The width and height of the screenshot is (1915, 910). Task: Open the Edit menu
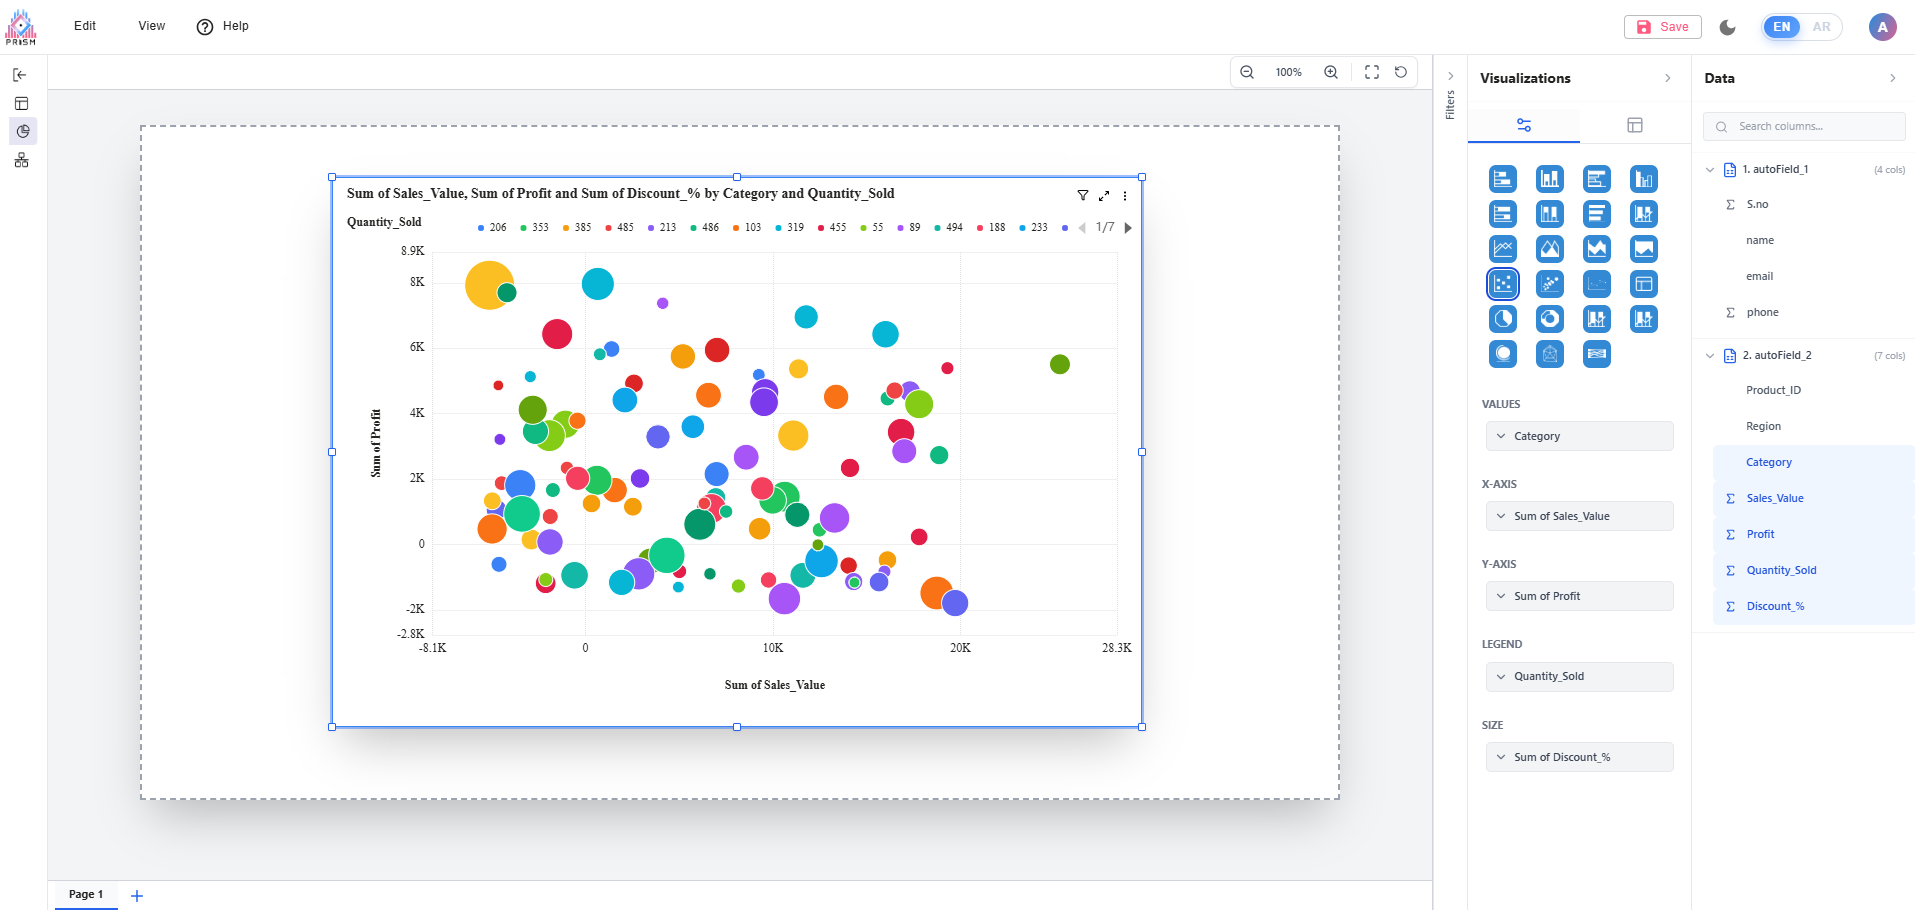(x=85, y=26)
